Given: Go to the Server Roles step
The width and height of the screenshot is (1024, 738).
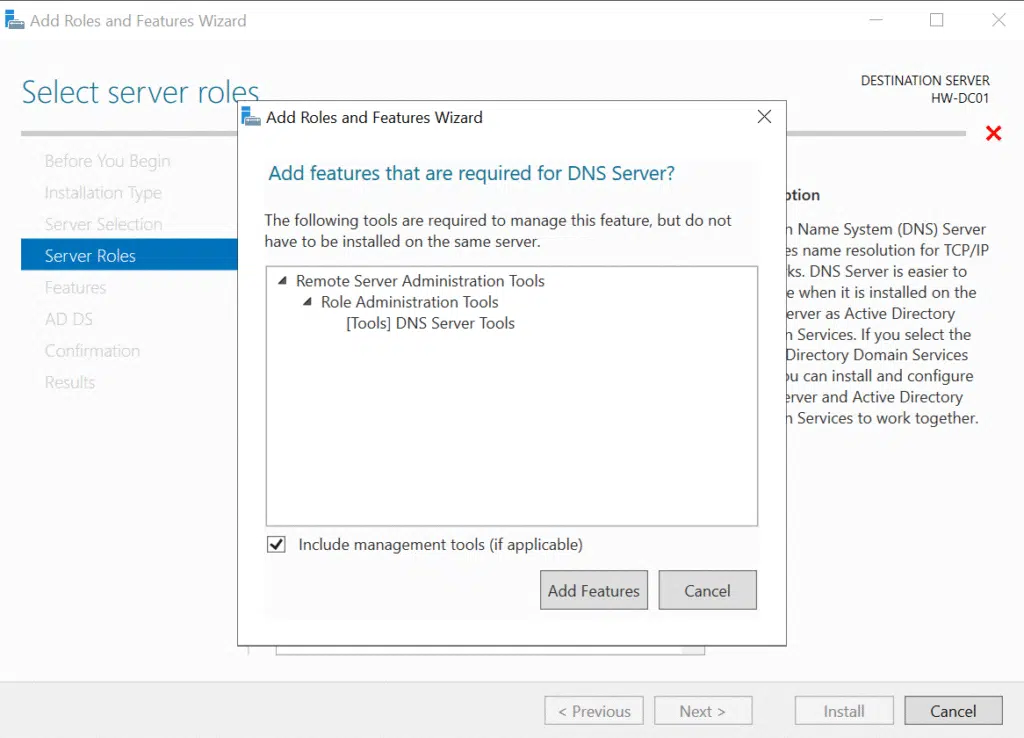Looking at the screenshot, I should click(90, 256).
